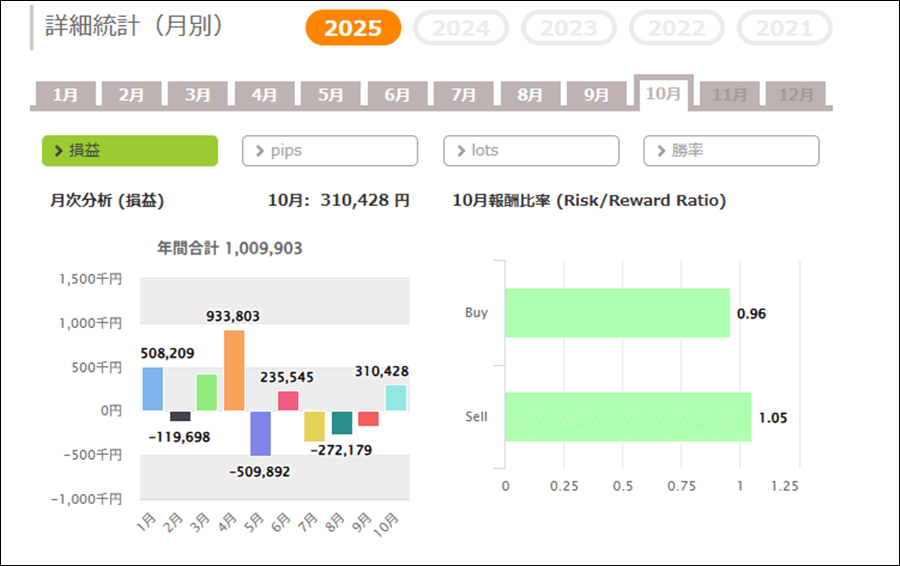Select the 2025 year button

353,28
